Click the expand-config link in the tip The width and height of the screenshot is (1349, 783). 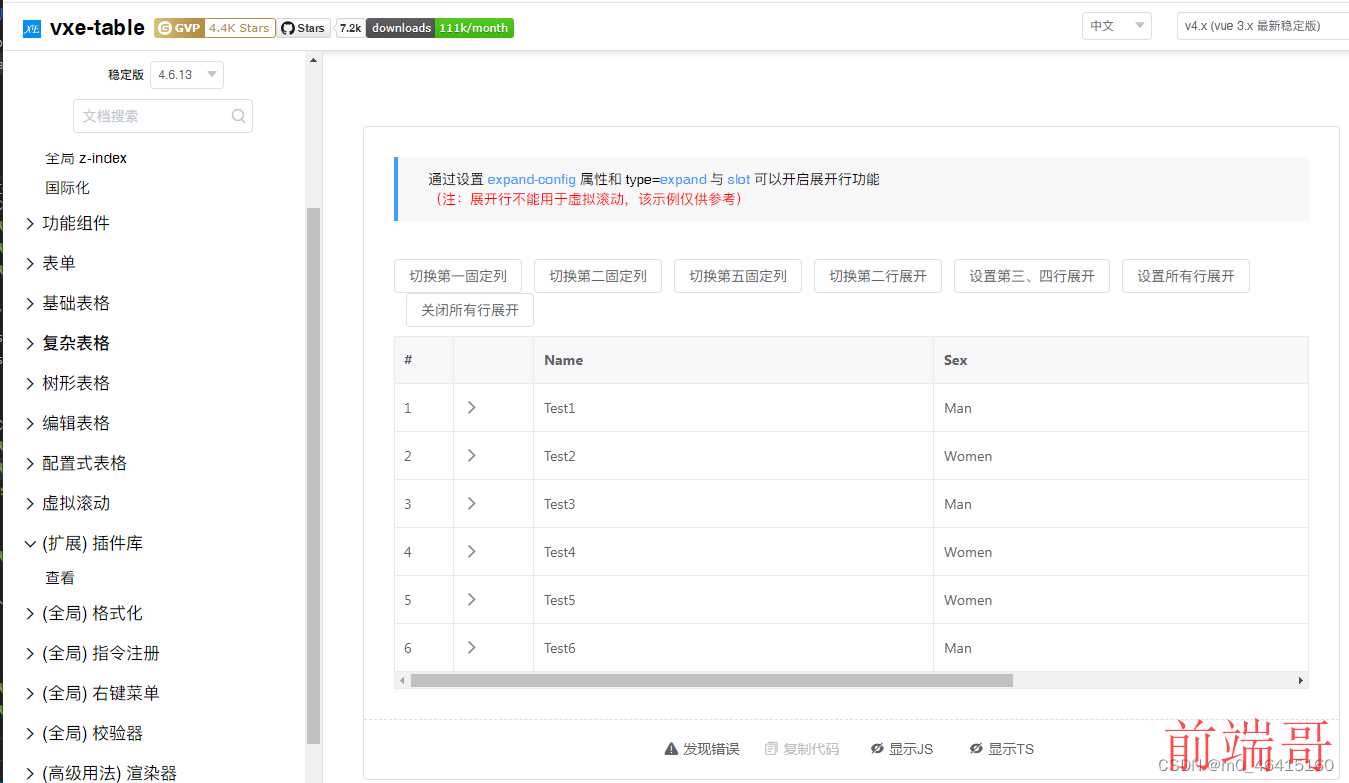pyautogui.click(x=531, y=179)
